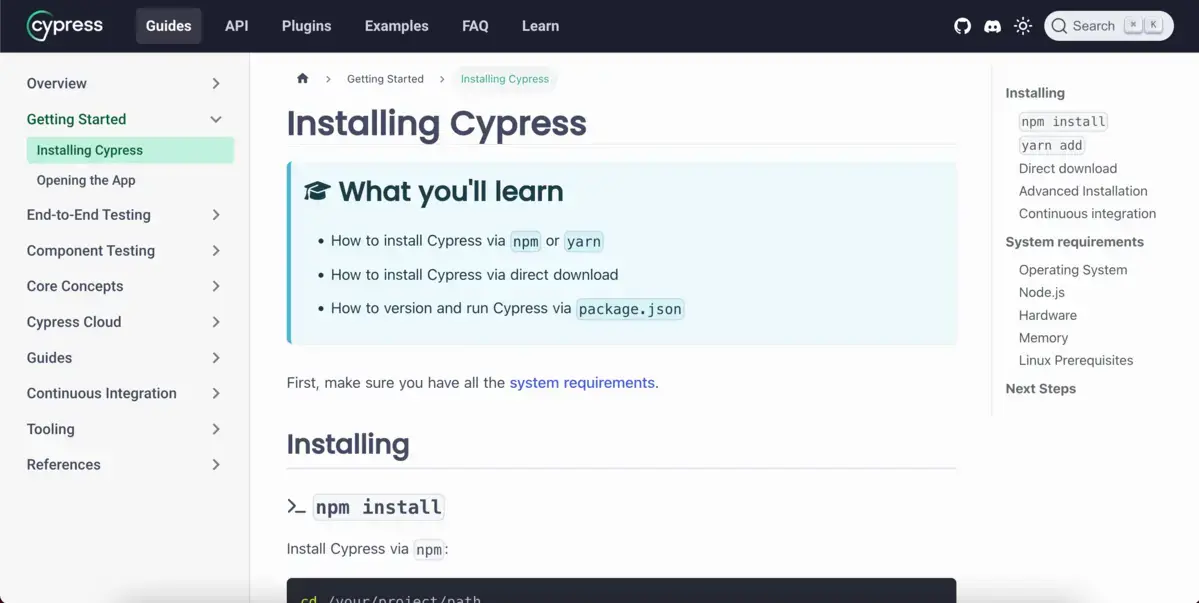Jump to Continuous integration in contents
The image size is (1199, 603).
tap(1087, 213)
